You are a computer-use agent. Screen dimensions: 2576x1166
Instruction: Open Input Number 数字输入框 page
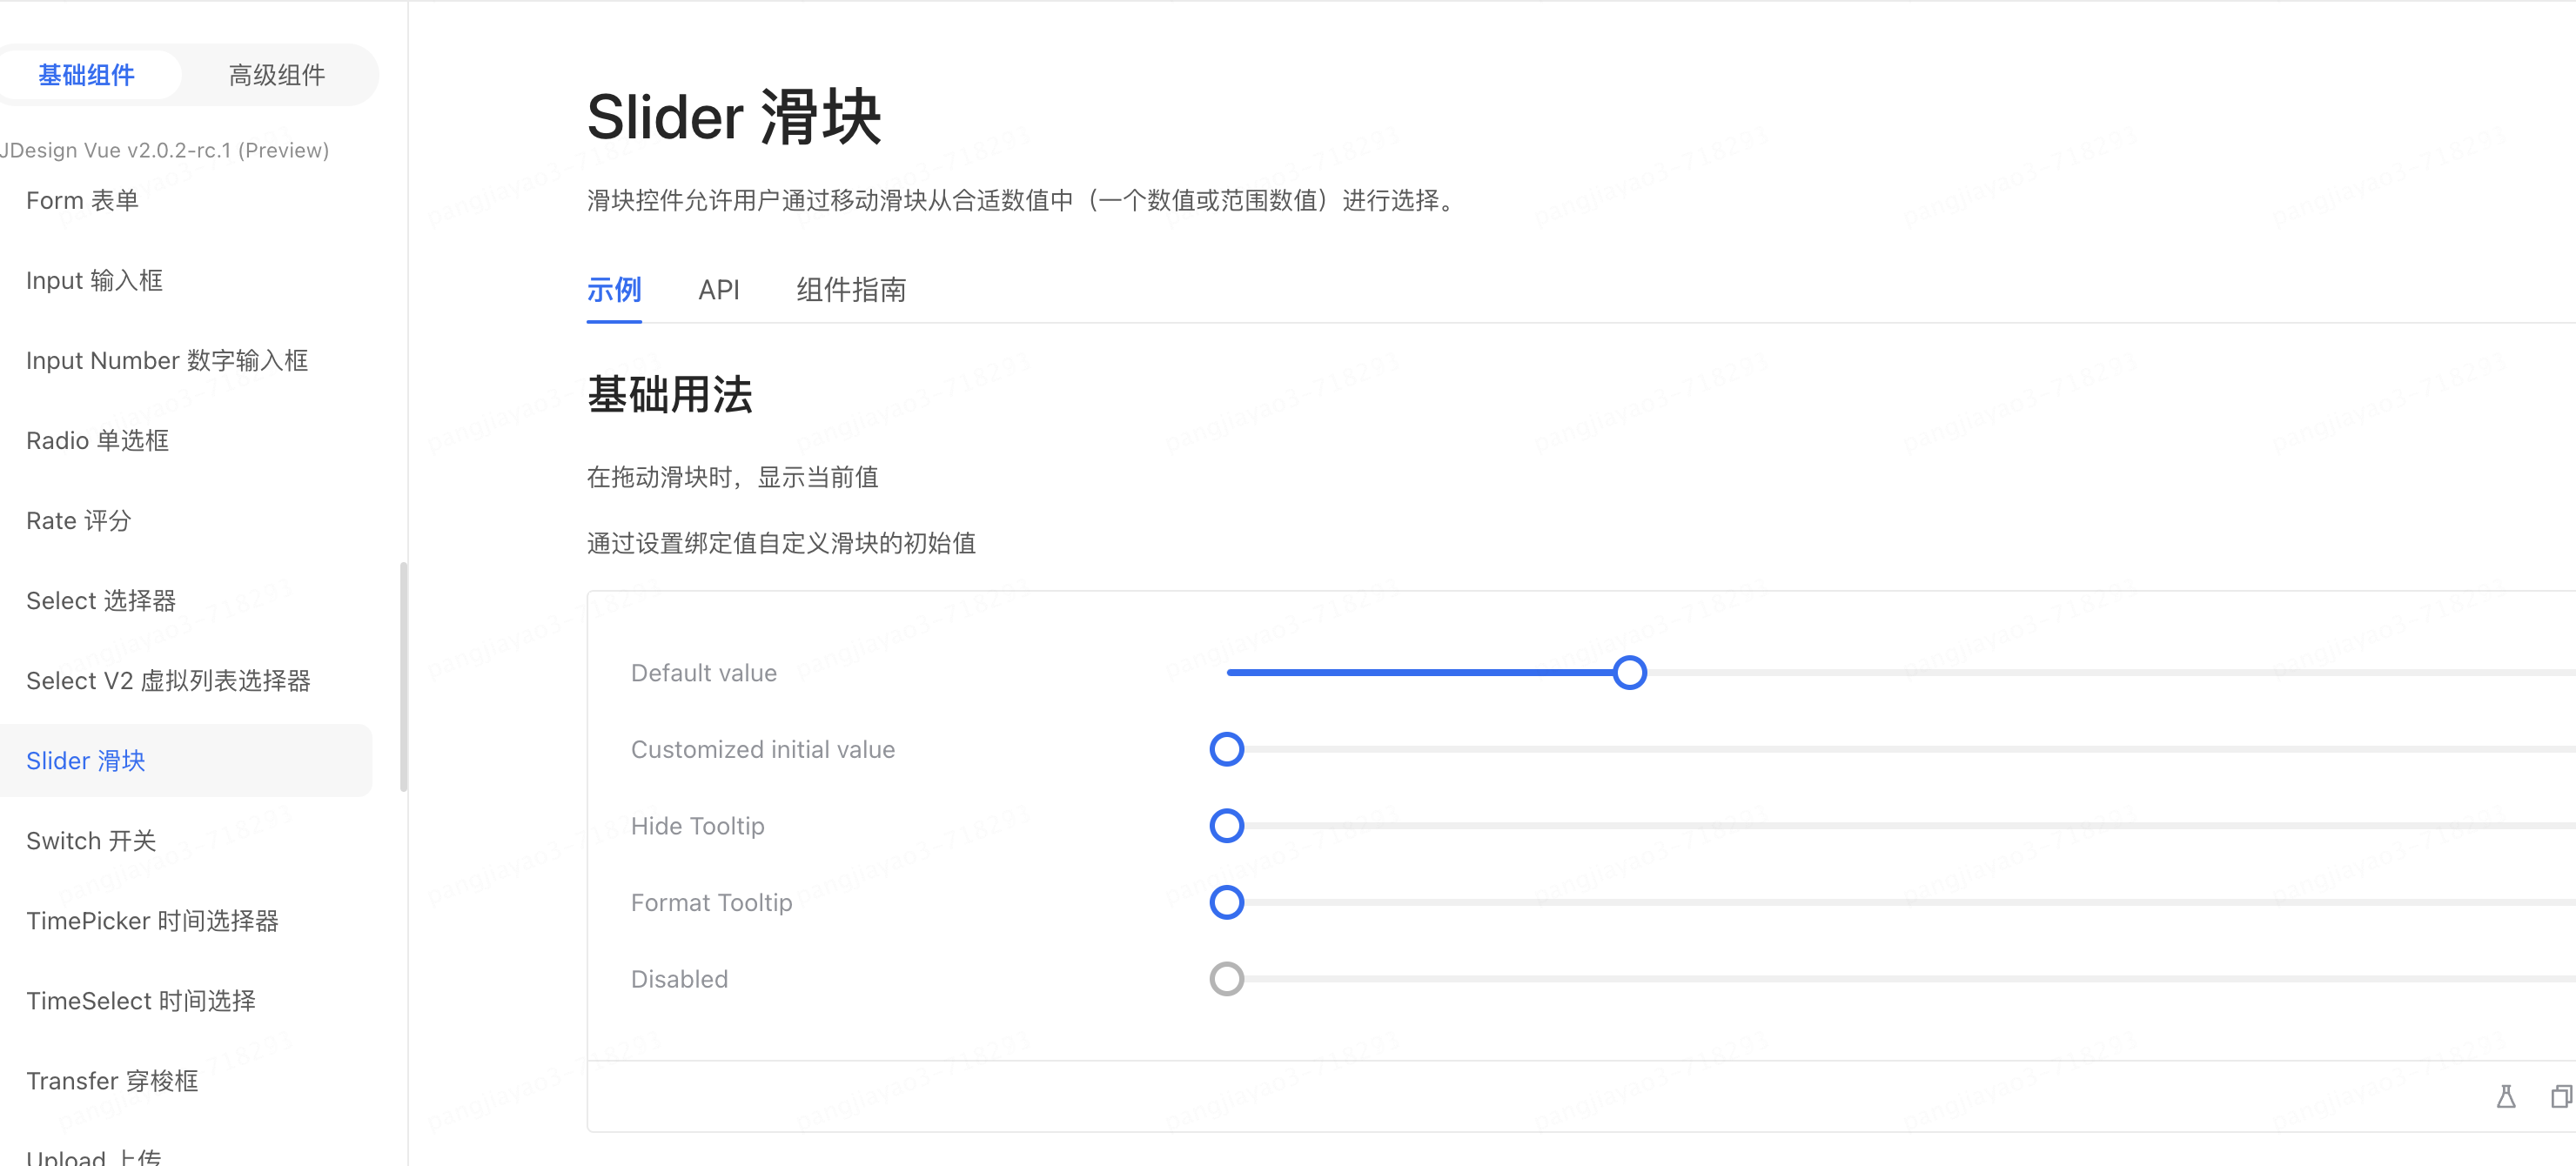coord(167,361)
